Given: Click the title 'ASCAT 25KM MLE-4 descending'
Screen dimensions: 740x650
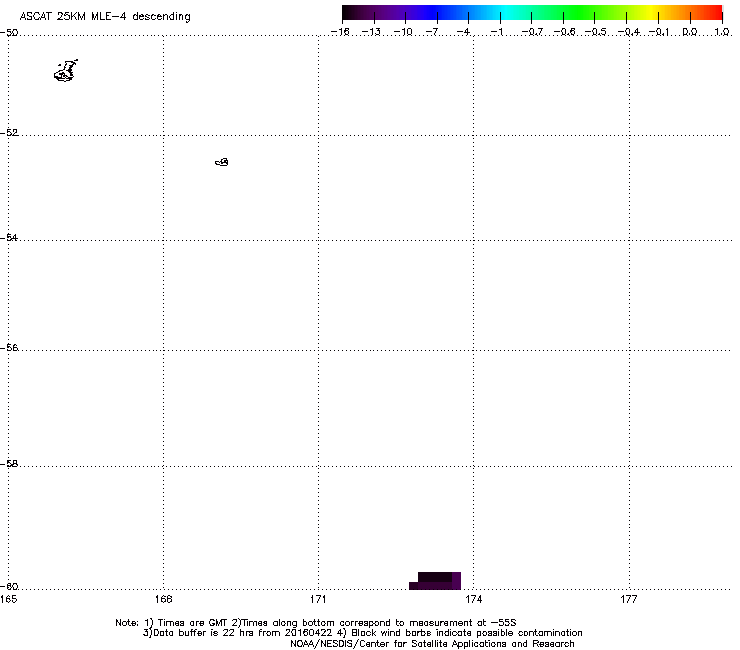Looking at the screenshot, I should click(105, 17).
